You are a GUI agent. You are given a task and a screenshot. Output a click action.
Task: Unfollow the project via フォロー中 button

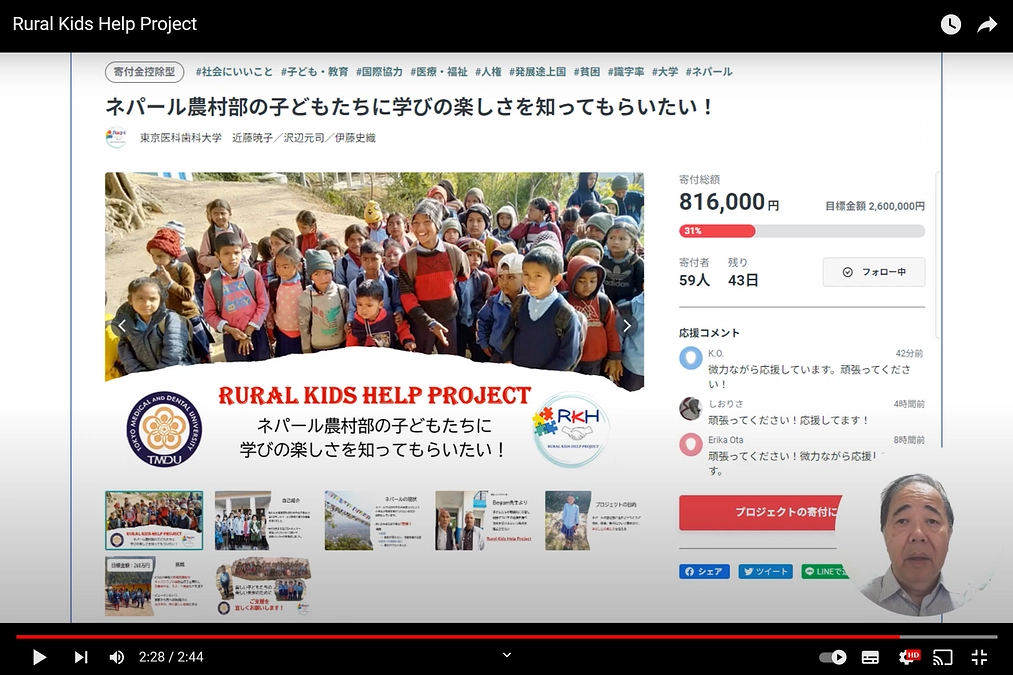point(873,271)
